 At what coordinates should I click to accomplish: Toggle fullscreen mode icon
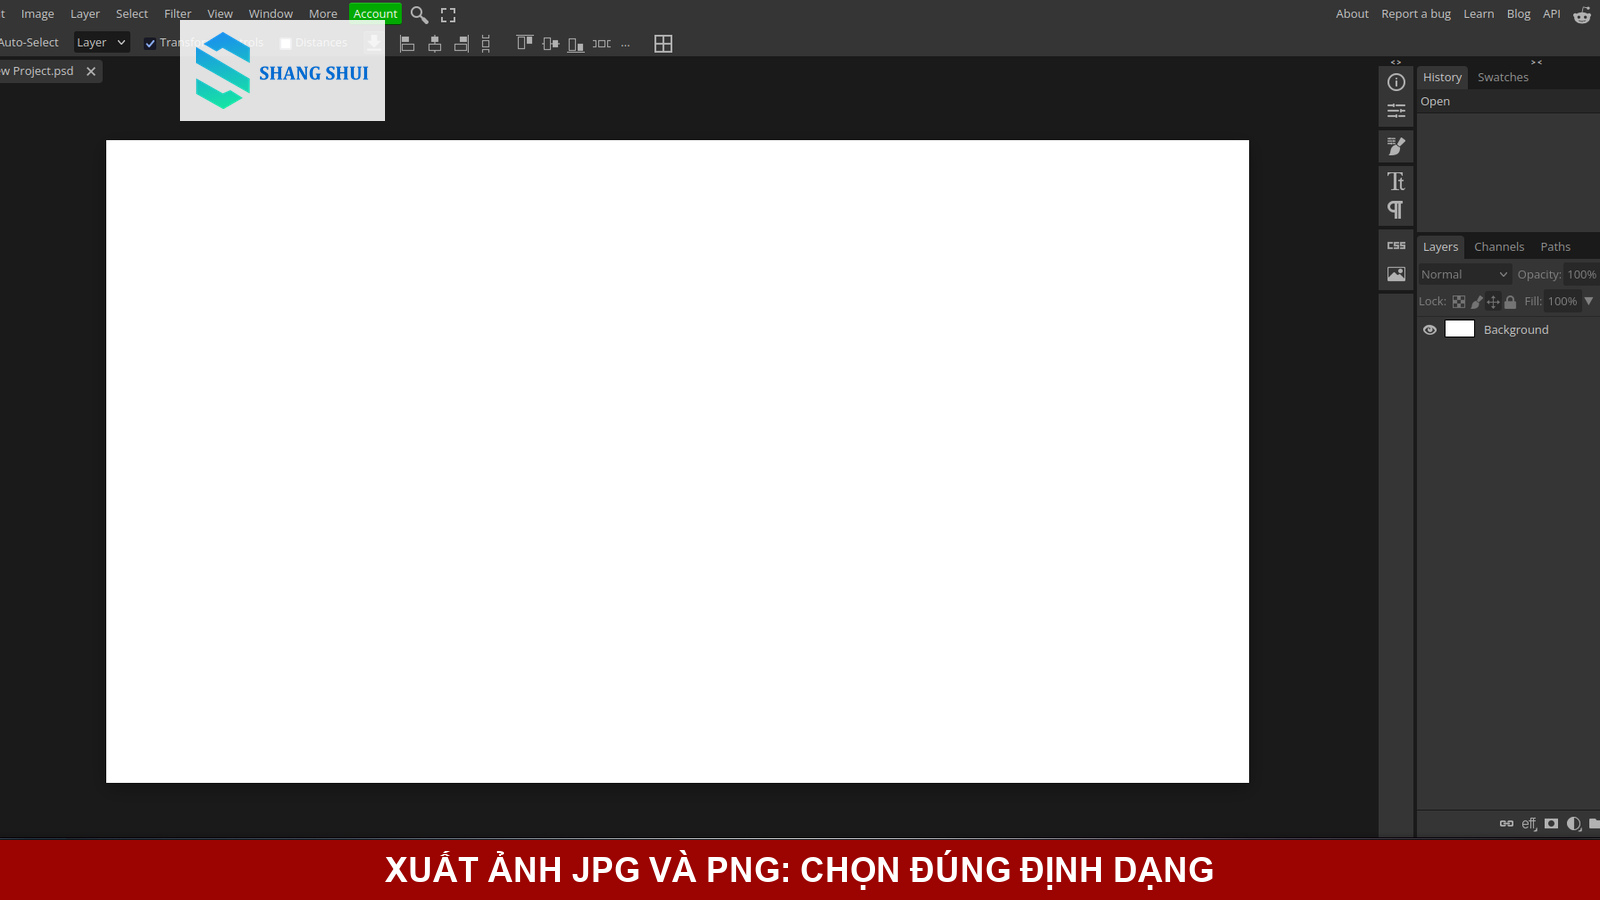coord(448,15)
